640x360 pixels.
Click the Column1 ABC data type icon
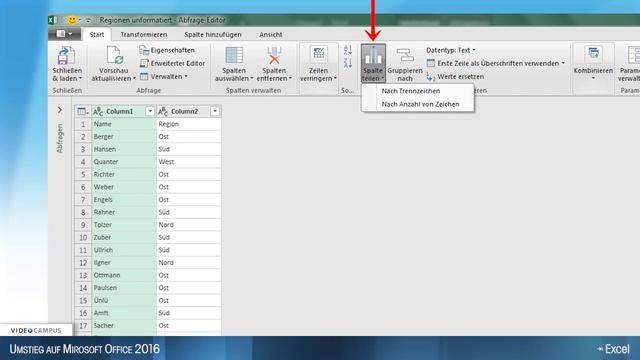(98, 111)
